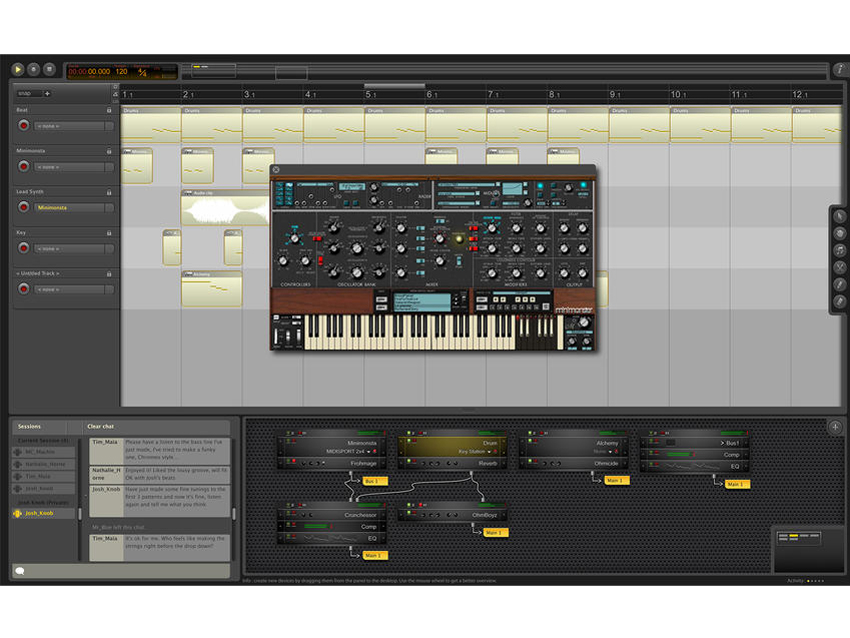This screenshot has width=850, height=638.
Task: Click the Clear chat button
Action: (x=101, y=427)
